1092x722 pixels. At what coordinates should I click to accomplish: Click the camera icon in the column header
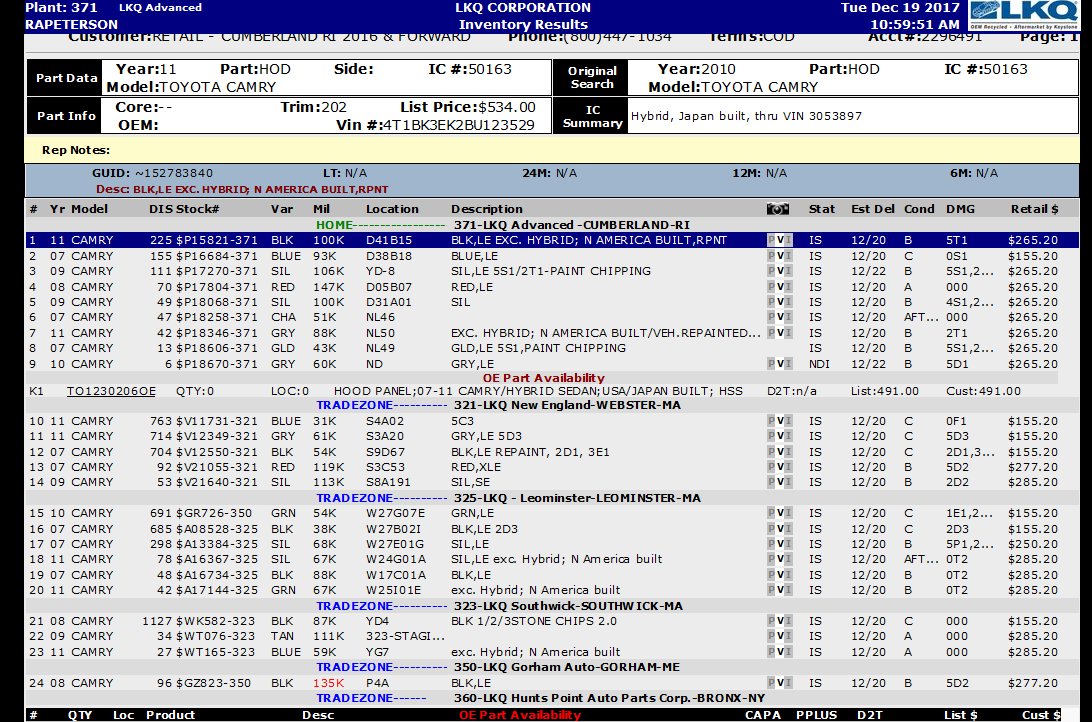pyautogui.click(x=777, y=209)
